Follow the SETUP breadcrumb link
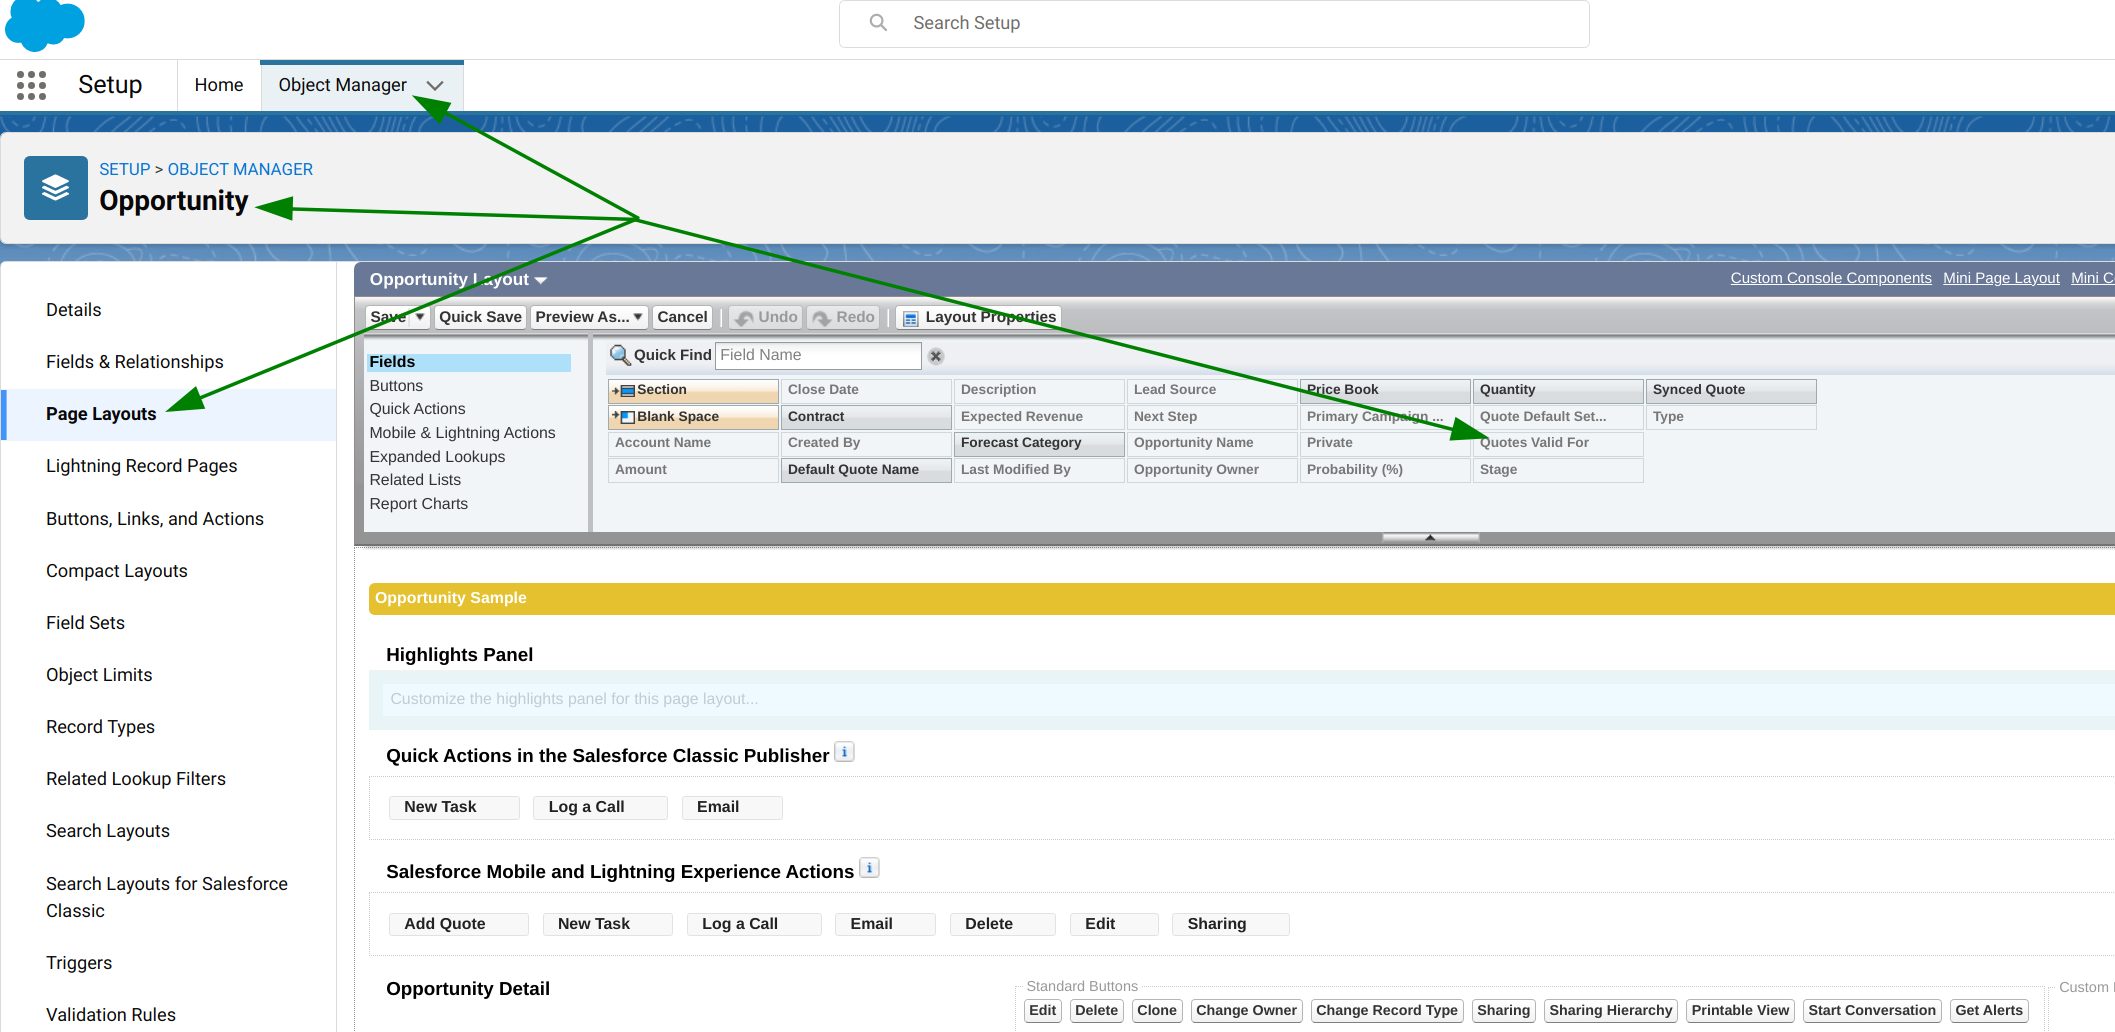This screenshot has width=2115, height=1032. (124, 169)
